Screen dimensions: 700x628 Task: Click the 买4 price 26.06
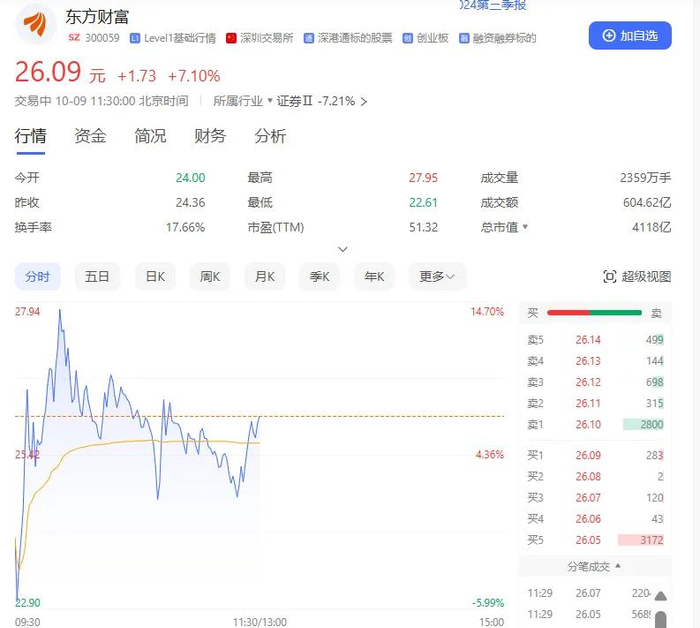coord(588,519)
